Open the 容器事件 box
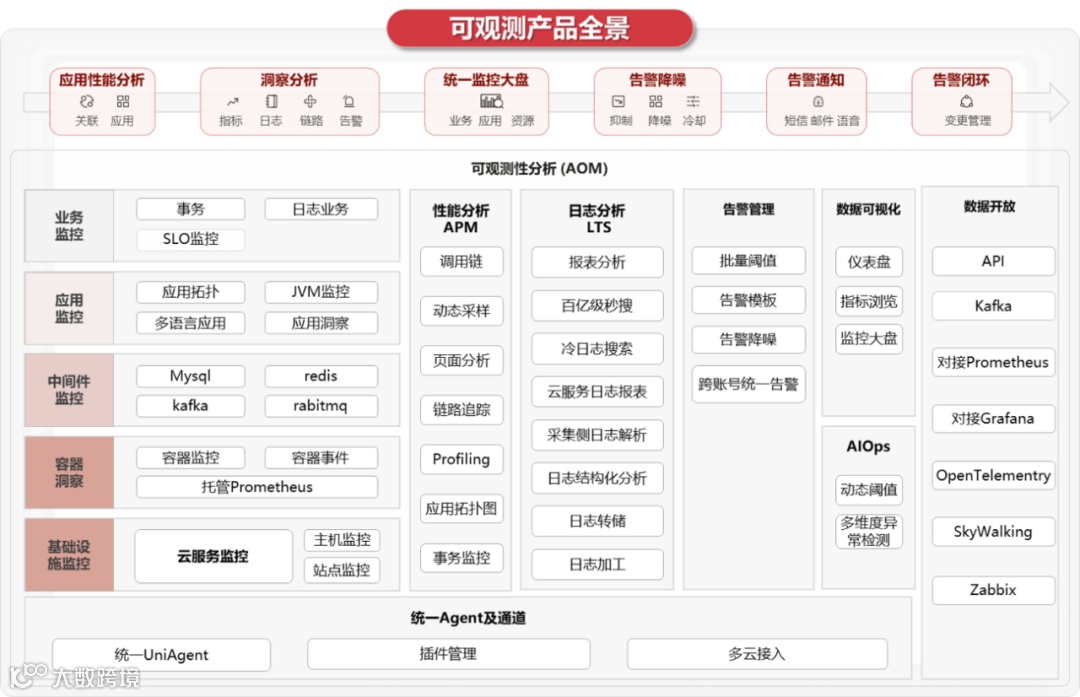Screen dimensions: 1080x697 [321, 458]
